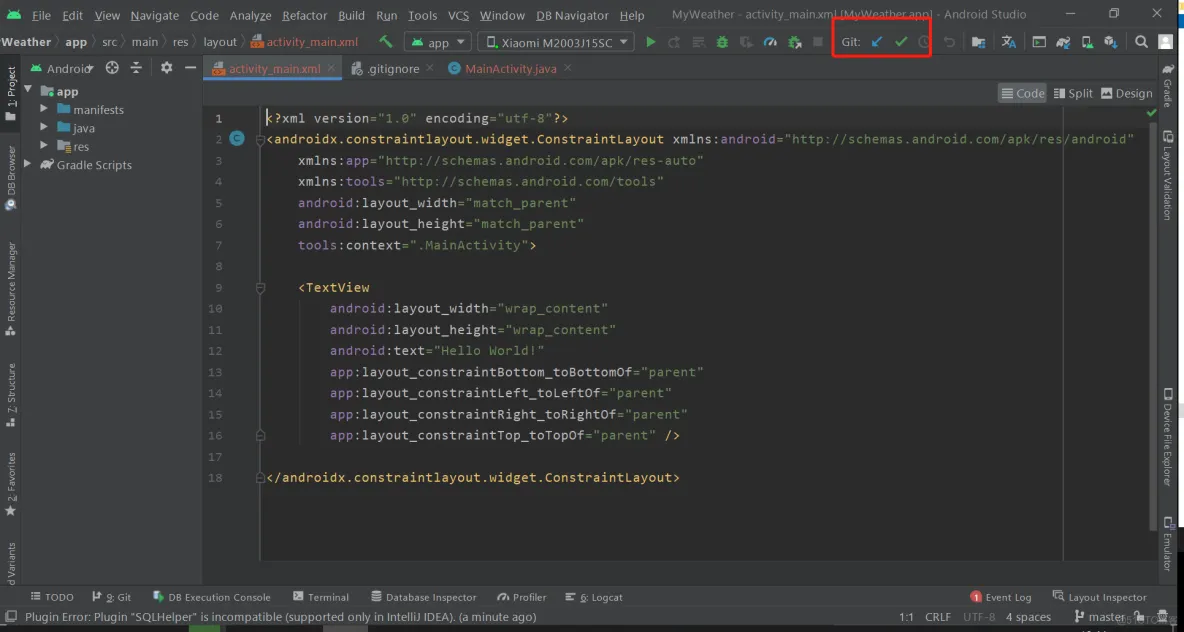Viewport: 1184px width, 632px height.
Task: Open the Terminal tool window
Action: point(321,597)
